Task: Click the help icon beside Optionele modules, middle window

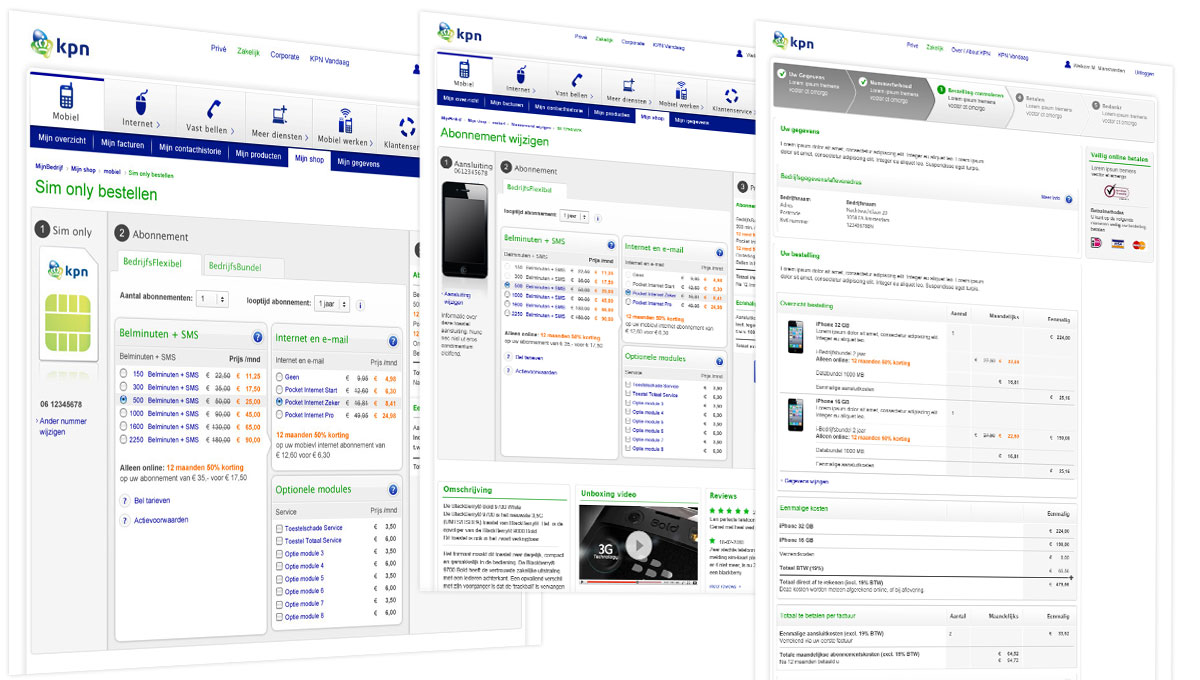Action: tap(720, 360)
